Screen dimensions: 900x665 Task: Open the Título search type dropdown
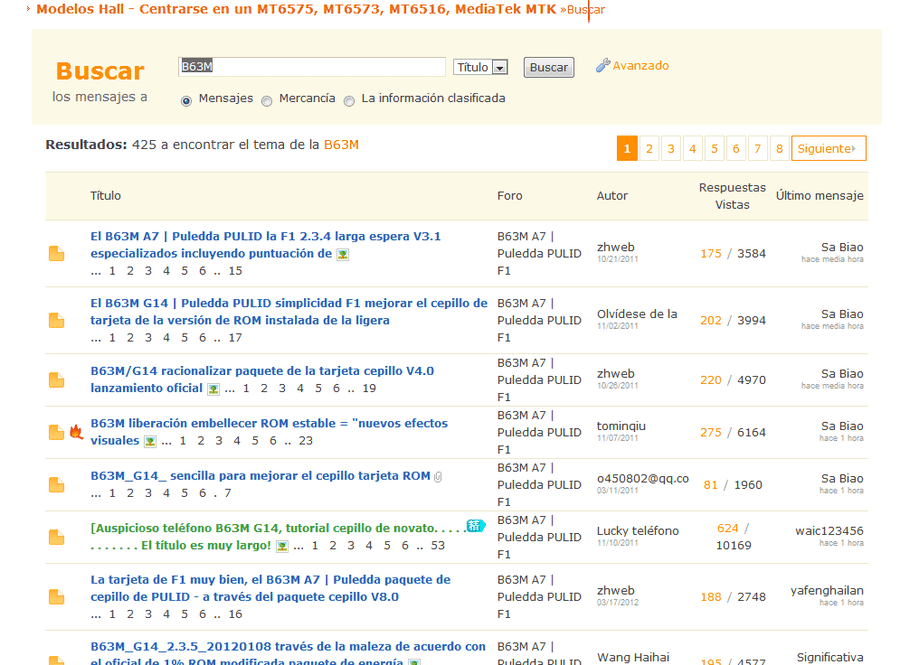(480, 67)
